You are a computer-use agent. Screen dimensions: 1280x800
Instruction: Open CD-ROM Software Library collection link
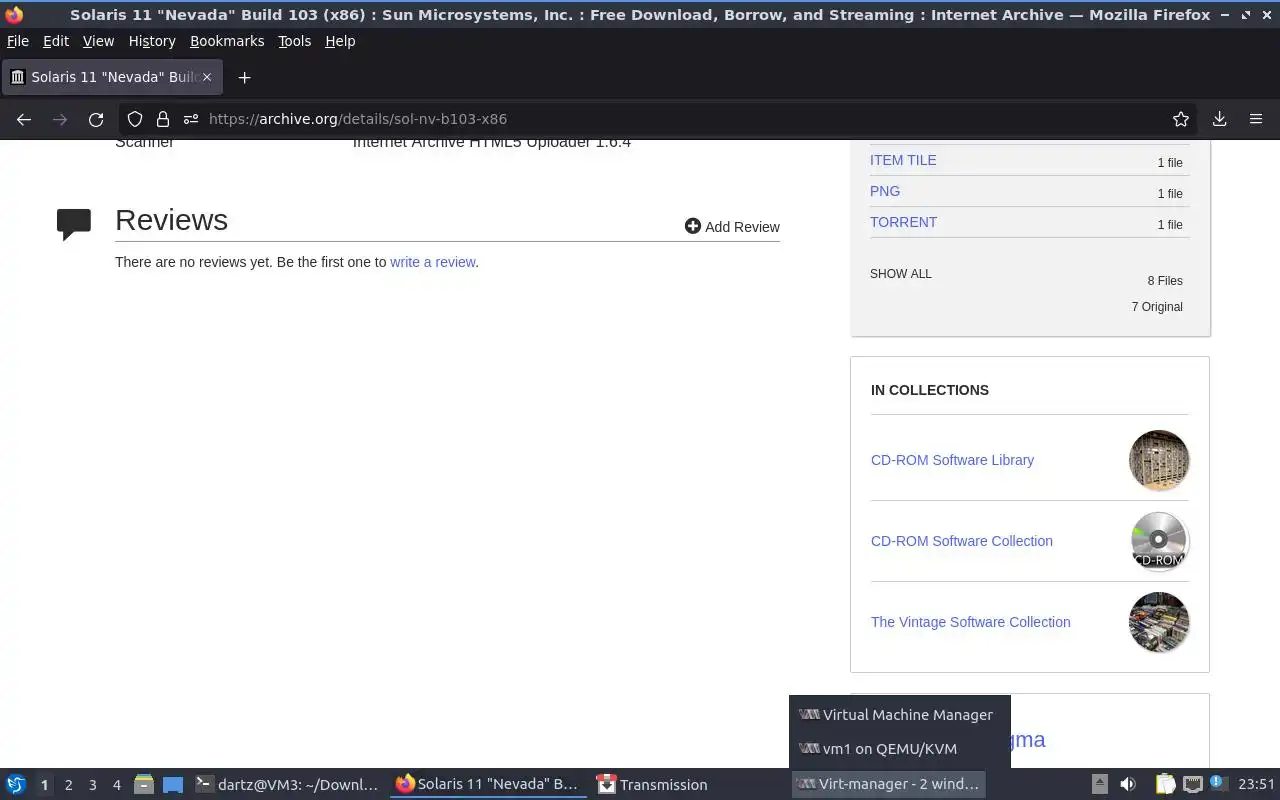[952, 460]
